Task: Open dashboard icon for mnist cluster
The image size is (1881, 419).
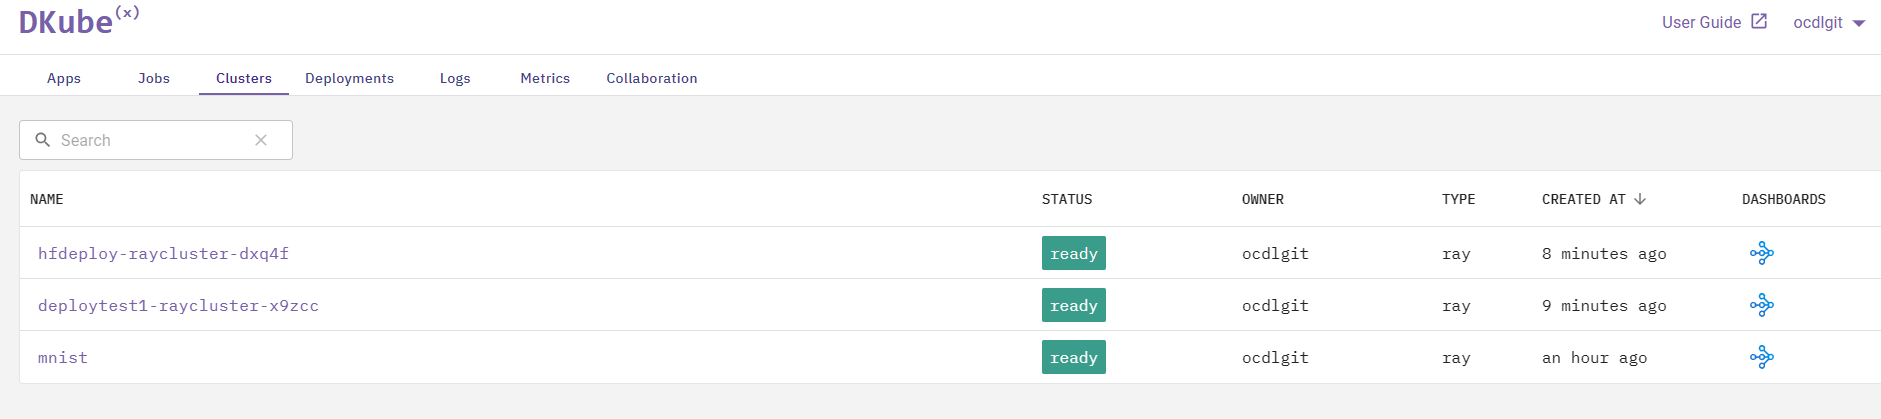Action: [1761, 357]
